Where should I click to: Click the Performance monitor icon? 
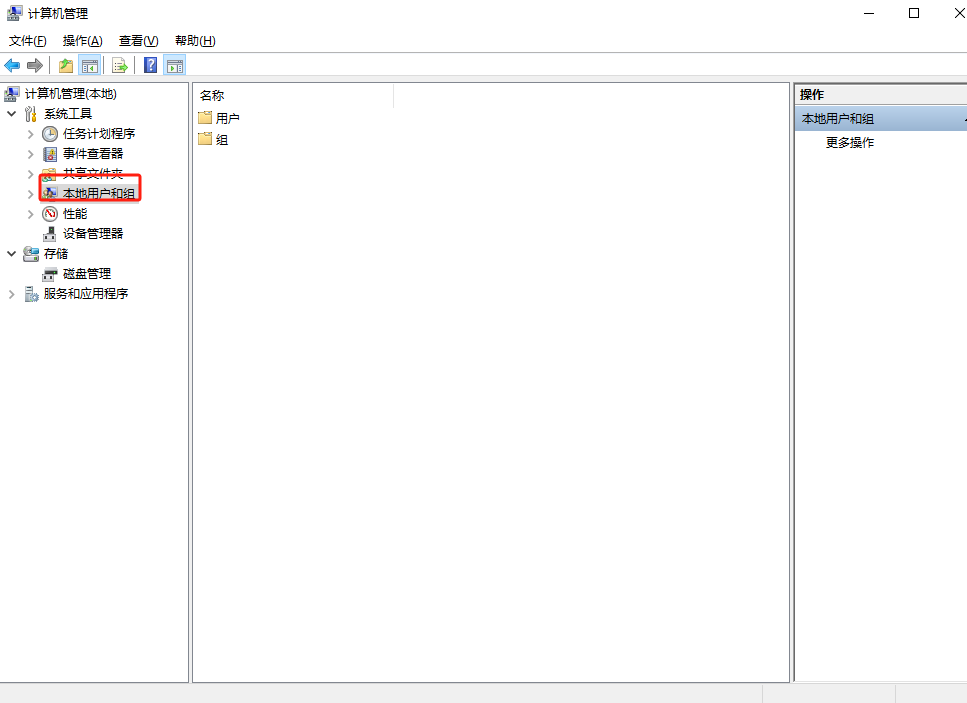pyautogui.click(x=50, y=214)
